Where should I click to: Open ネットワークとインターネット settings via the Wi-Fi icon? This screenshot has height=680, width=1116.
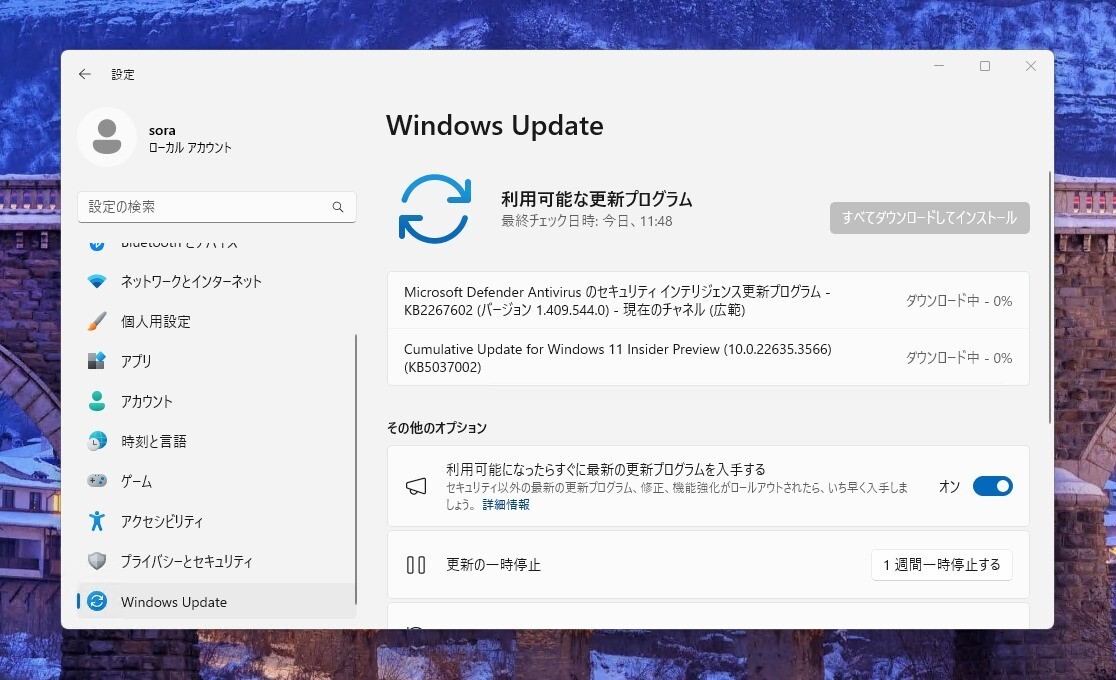tap(96, 281)
